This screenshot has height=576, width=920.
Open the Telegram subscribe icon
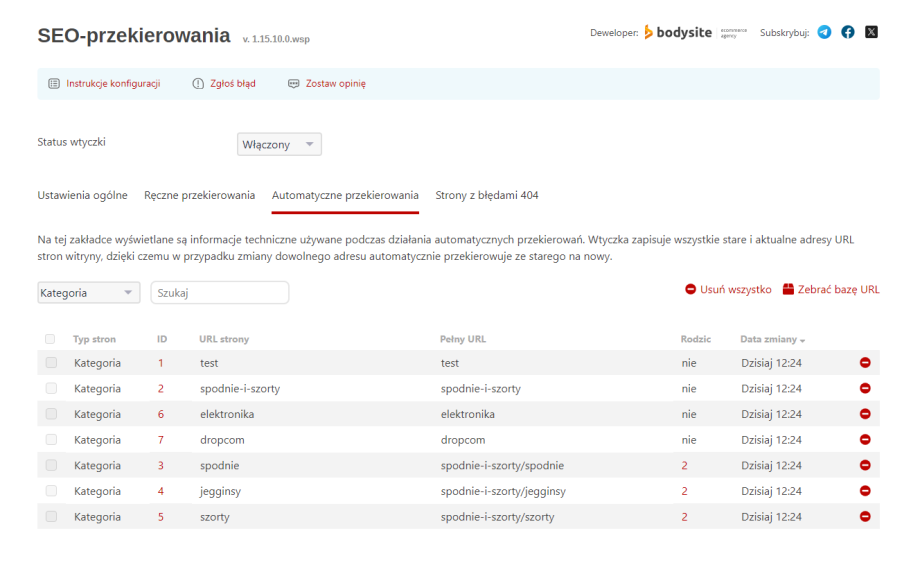[824, 32]
